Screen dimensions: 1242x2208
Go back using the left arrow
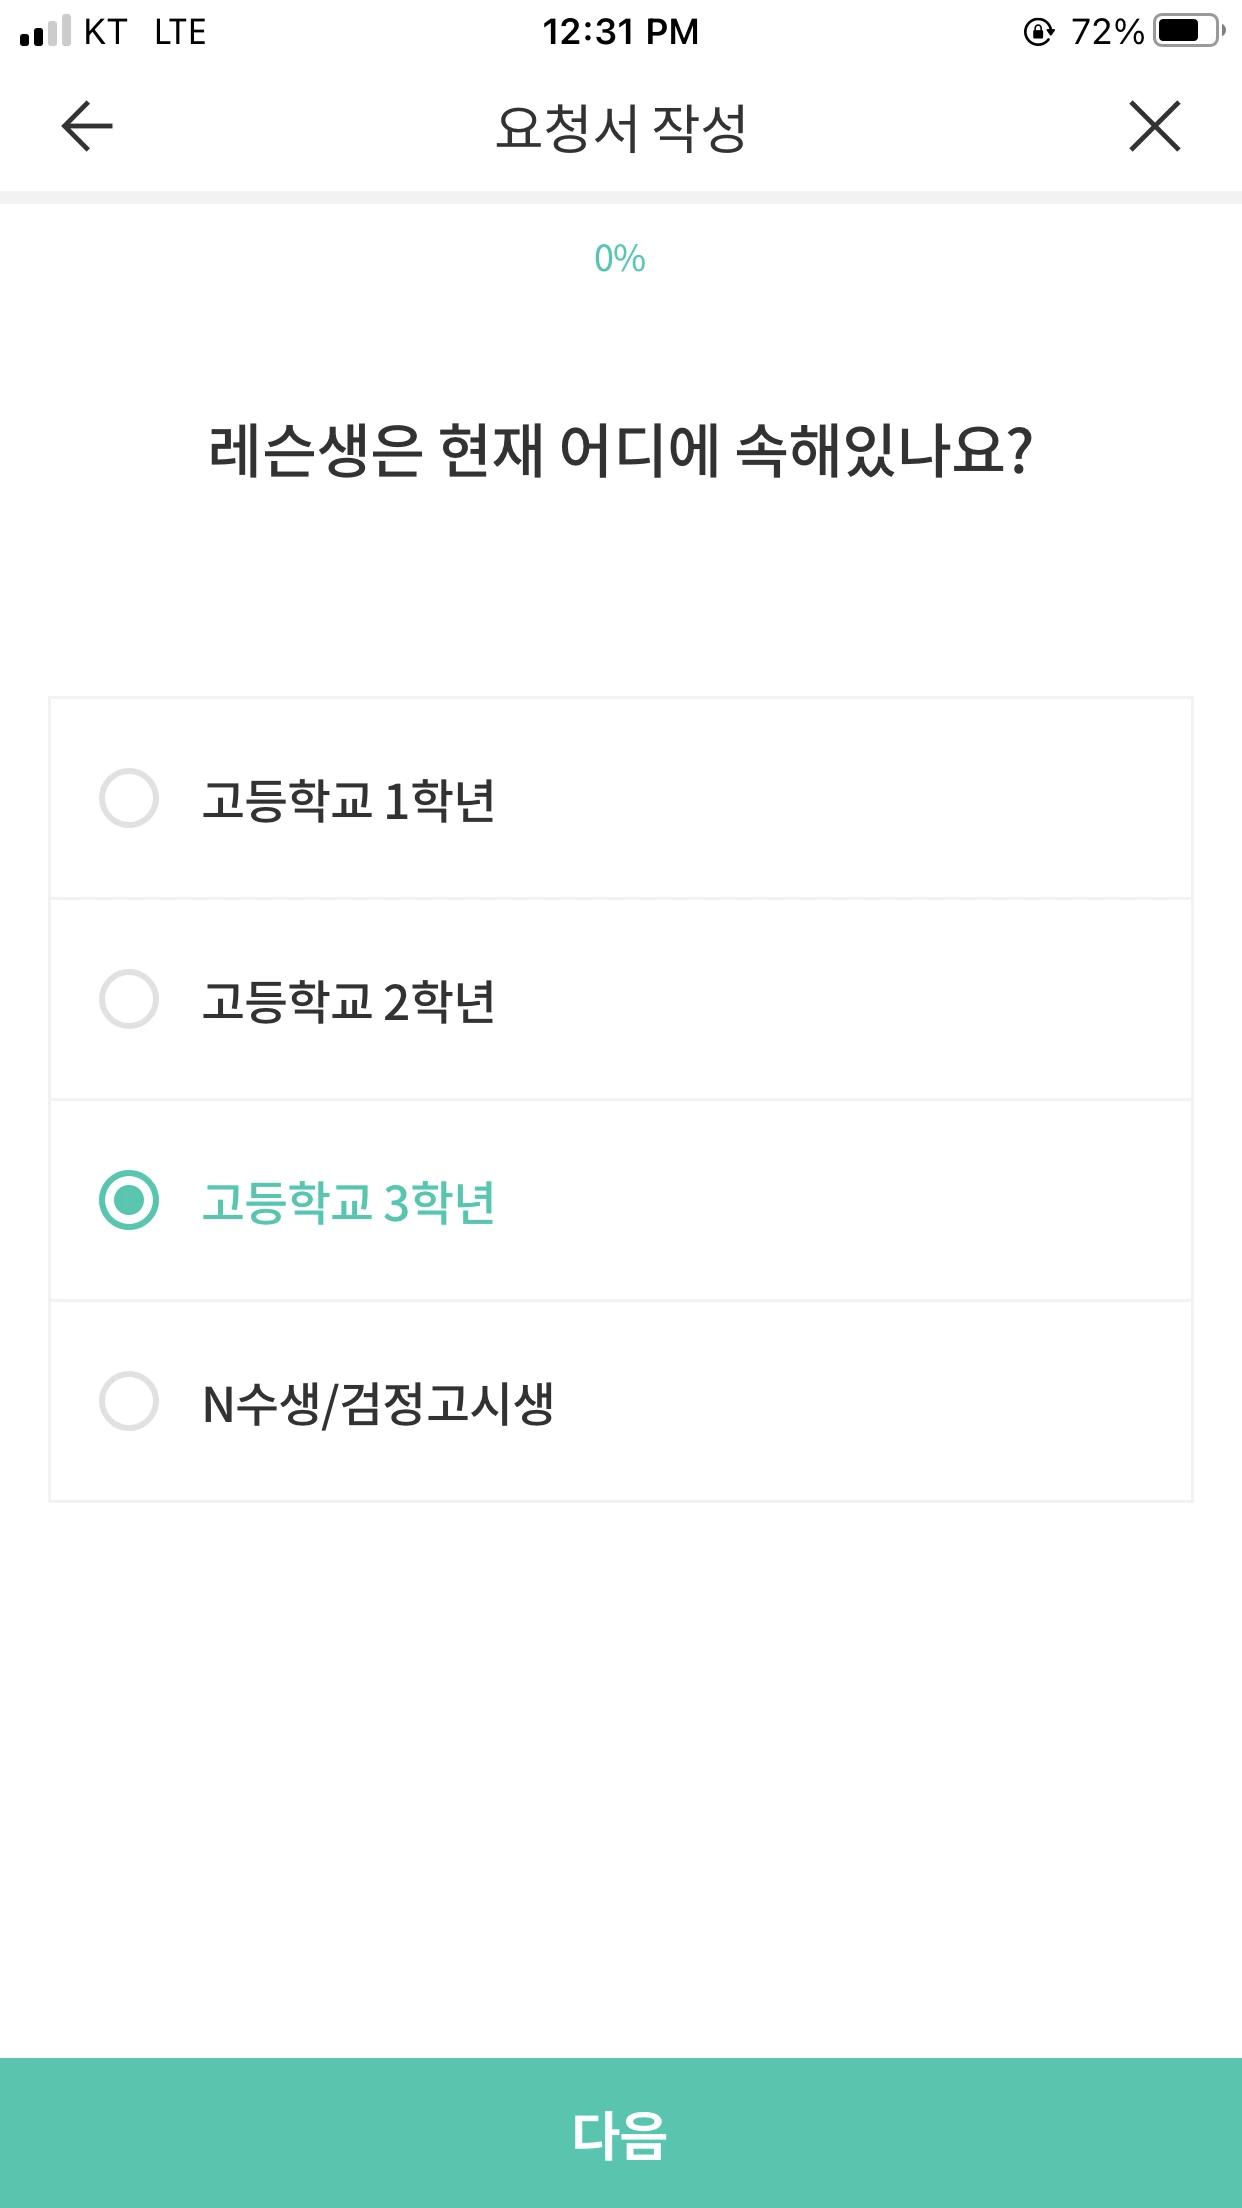pyautogui.click(x=87, y=126)
